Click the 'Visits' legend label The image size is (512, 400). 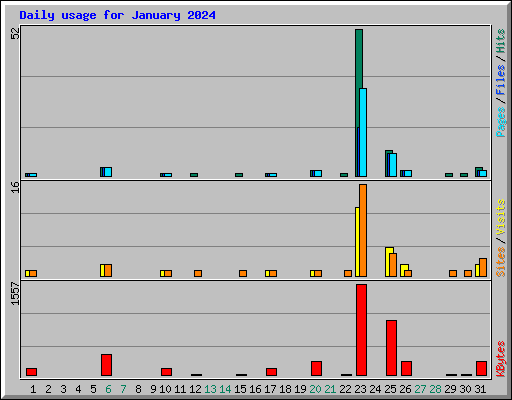point(500,218)
